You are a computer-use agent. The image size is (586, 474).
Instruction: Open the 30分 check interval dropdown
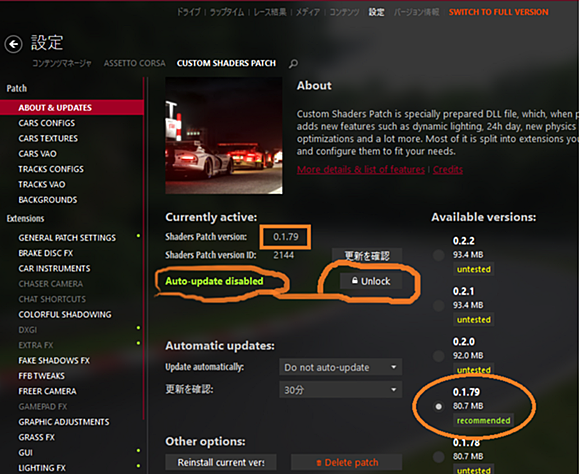[340, 390]
